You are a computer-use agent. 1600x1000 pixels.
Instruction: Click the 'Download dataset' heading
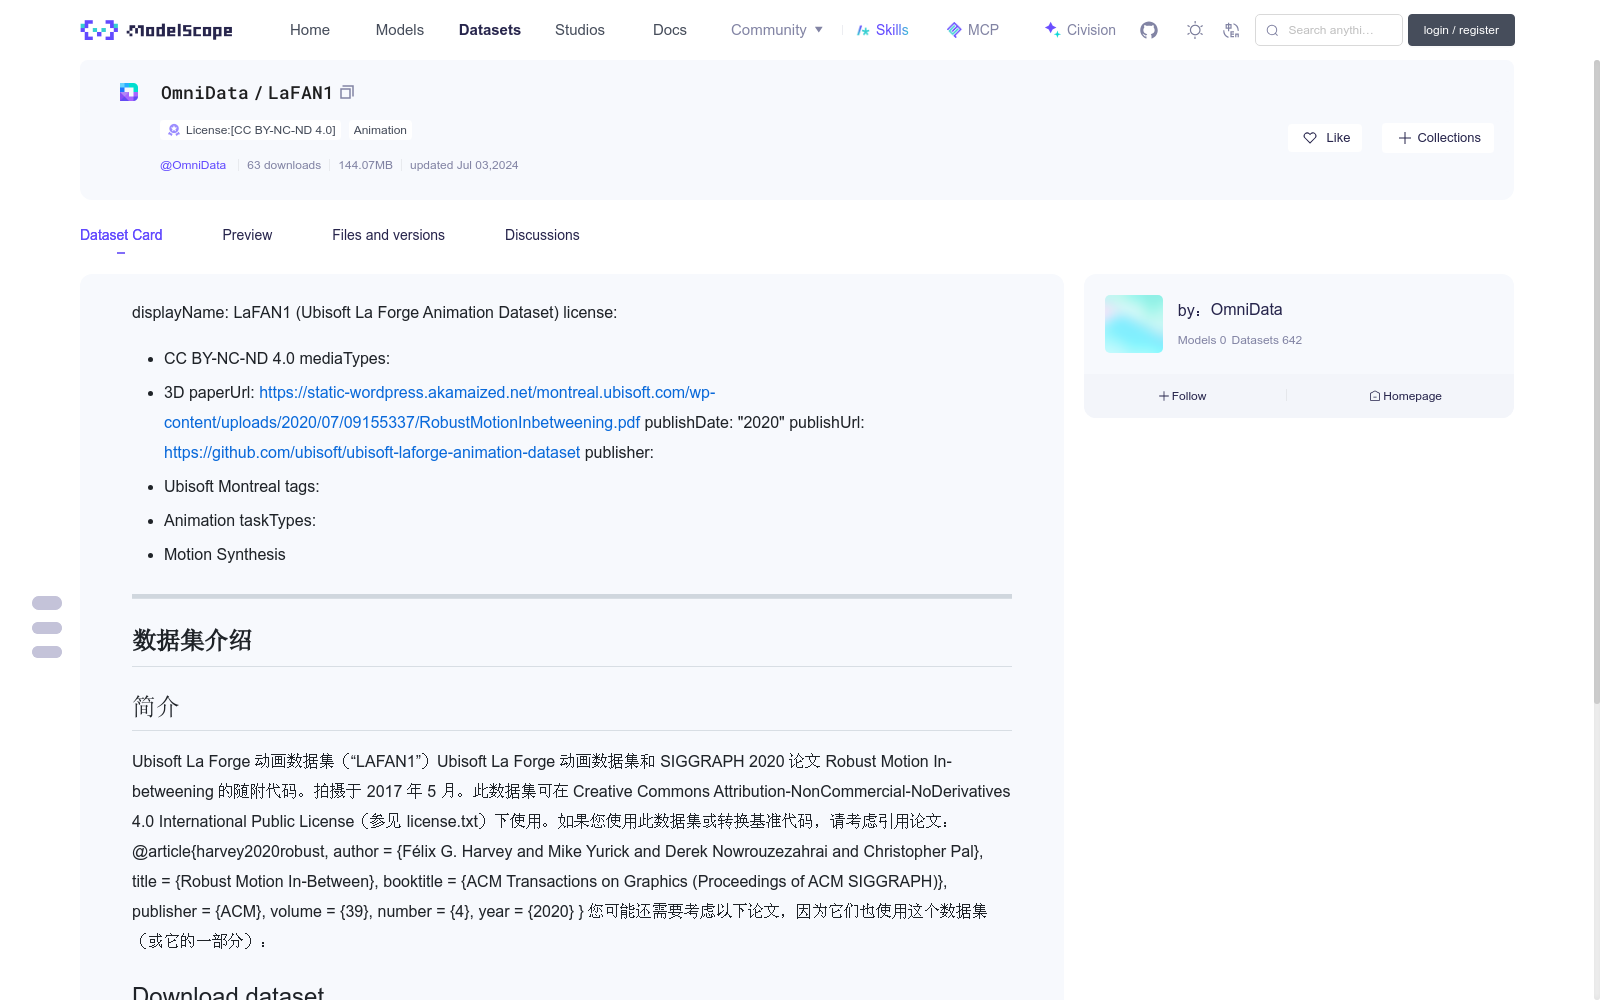coord(228,993)
